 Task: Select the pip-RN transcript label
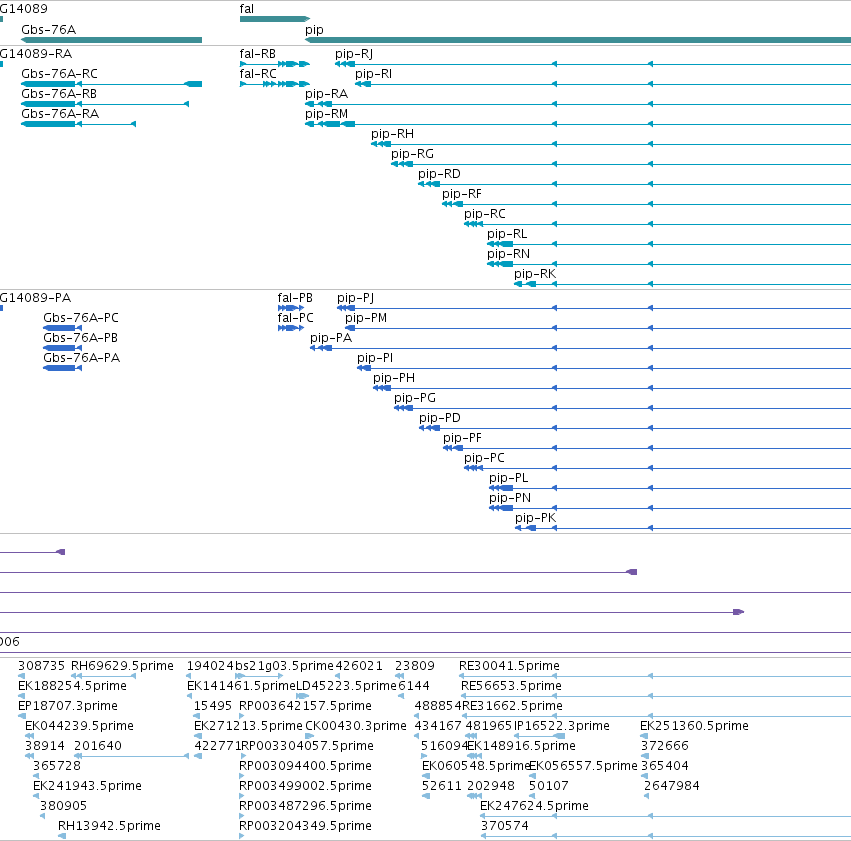[x=508, y=254]
